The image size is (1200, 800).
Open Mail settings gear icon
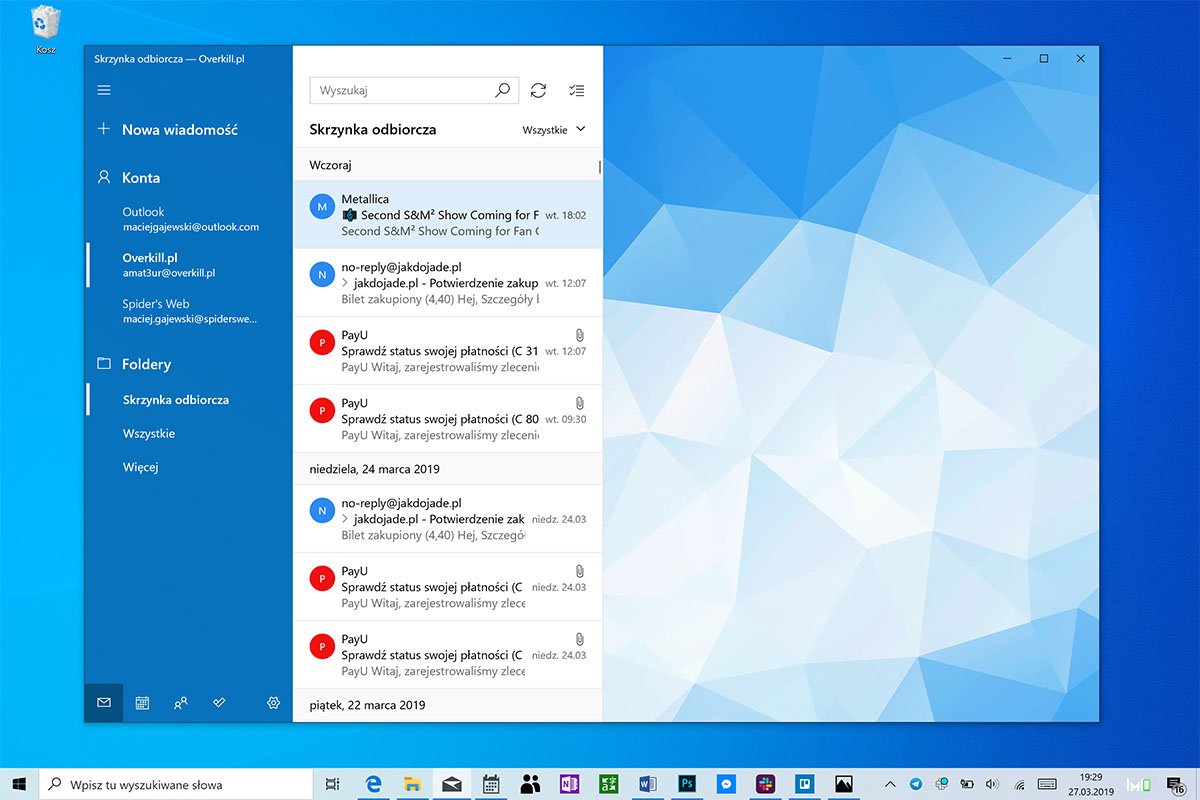pyautogui.click(x=273, y=703)
